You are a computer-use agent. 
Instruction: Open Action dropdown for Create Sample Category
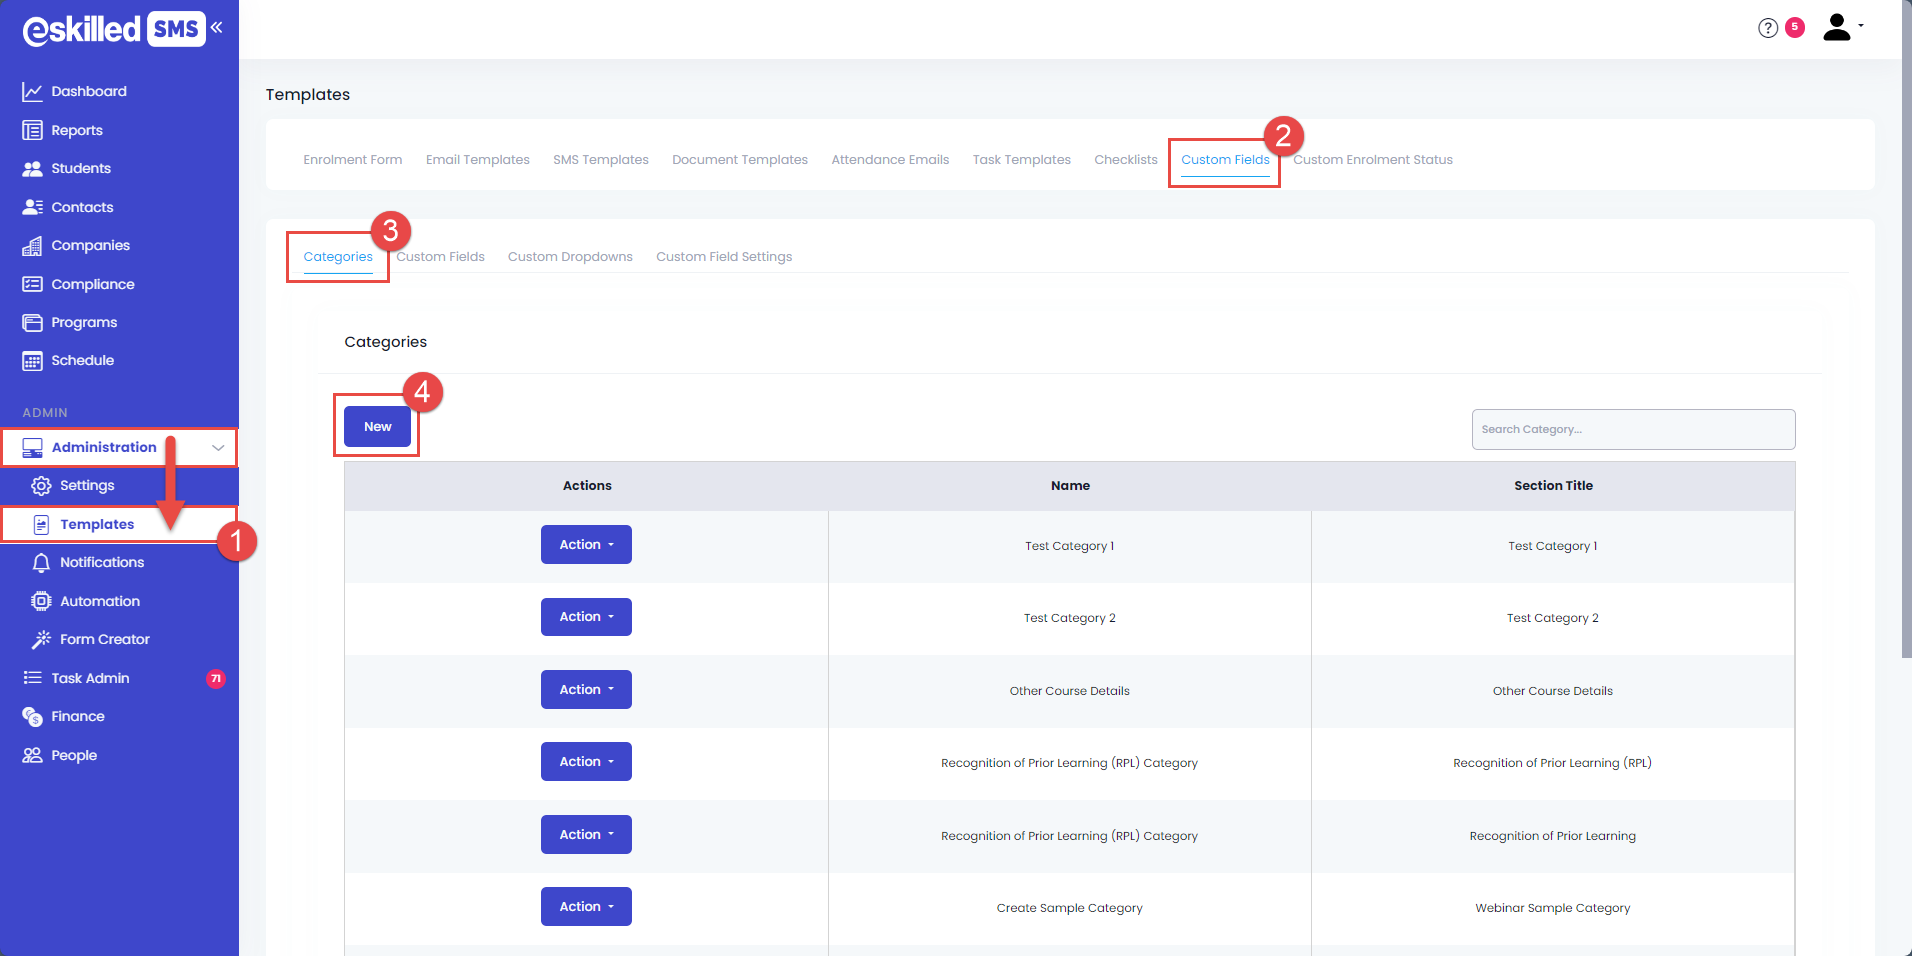tap(586, 907)
